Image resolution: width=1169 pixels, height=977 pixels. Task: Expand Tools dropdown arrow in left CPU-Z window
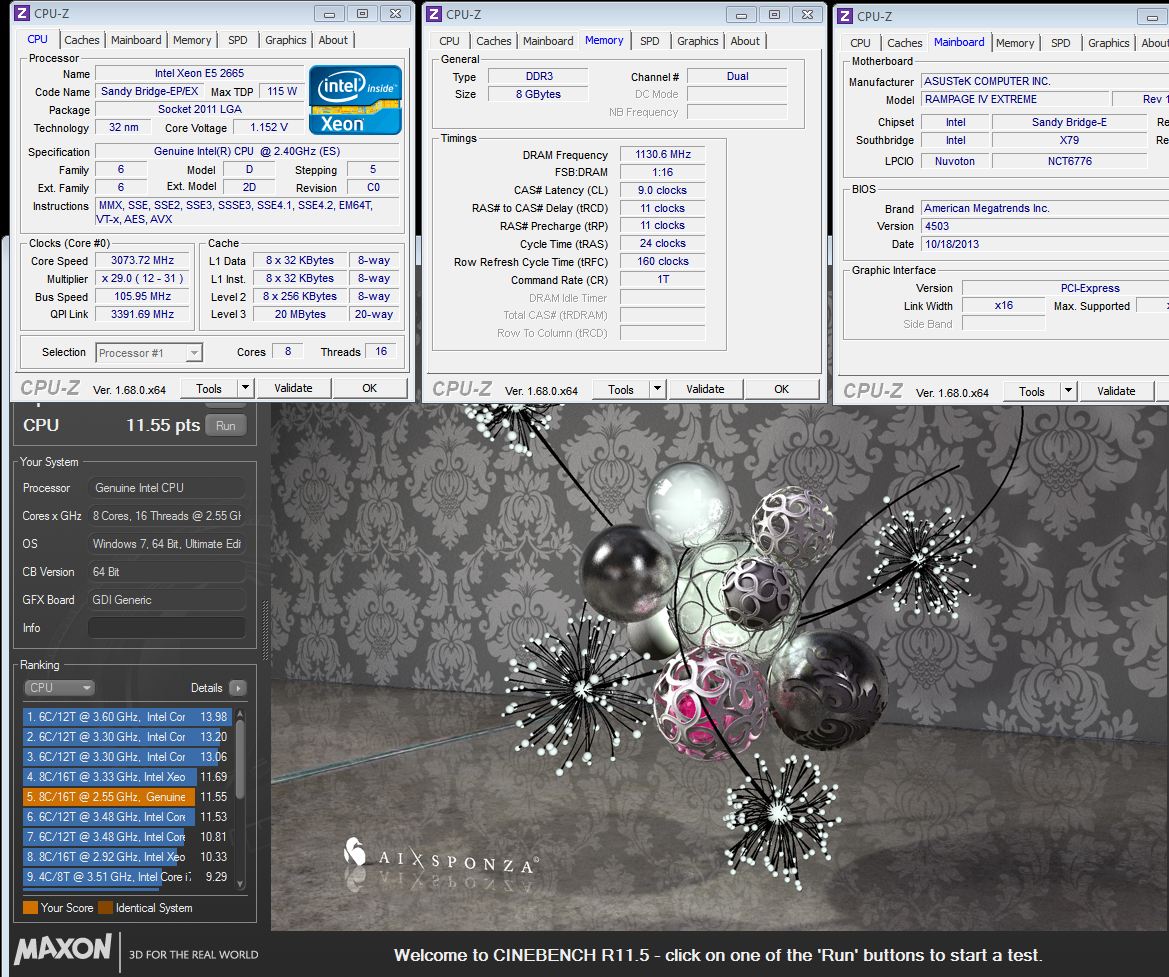[x=245, y=388]
